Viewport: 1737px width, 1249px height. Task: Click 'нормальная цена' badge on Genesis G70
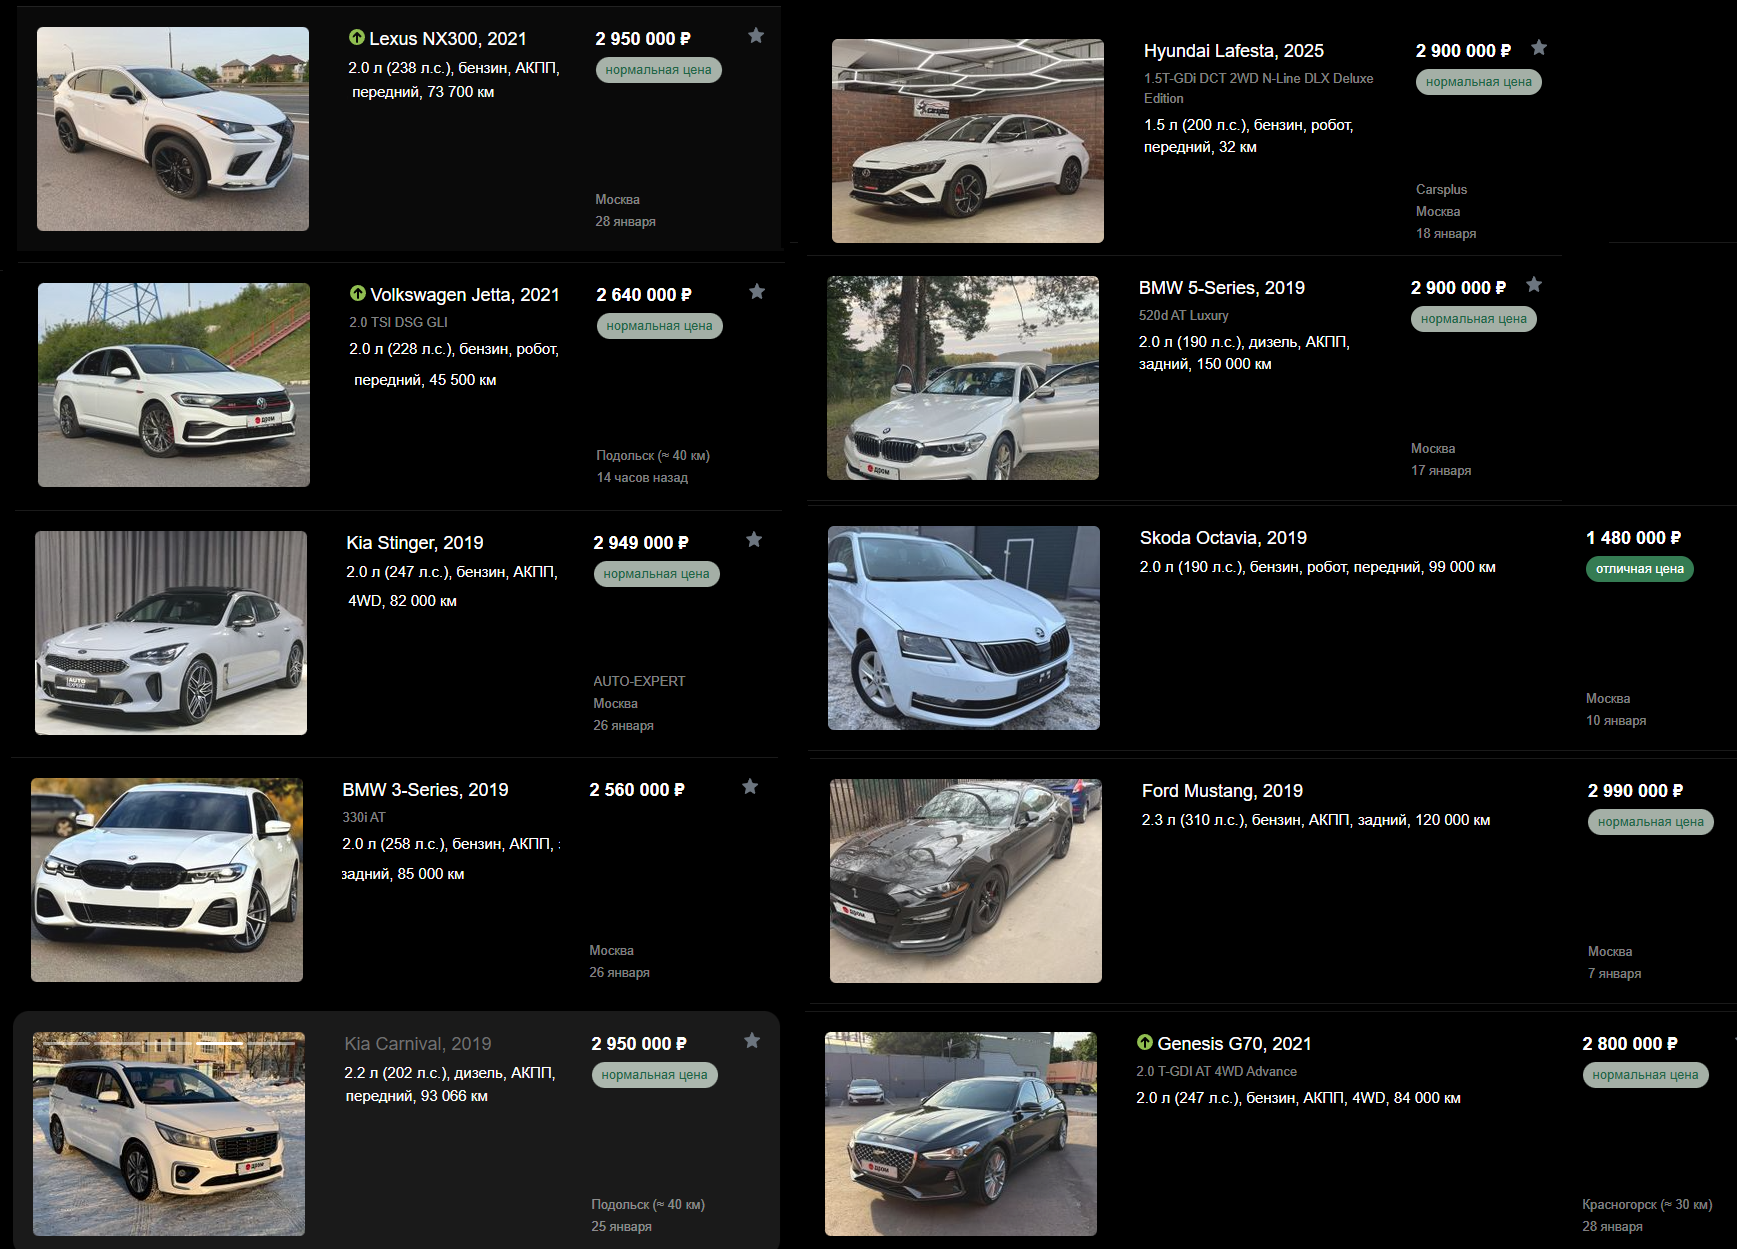pyautogui.click(x=1646, y=1075)
